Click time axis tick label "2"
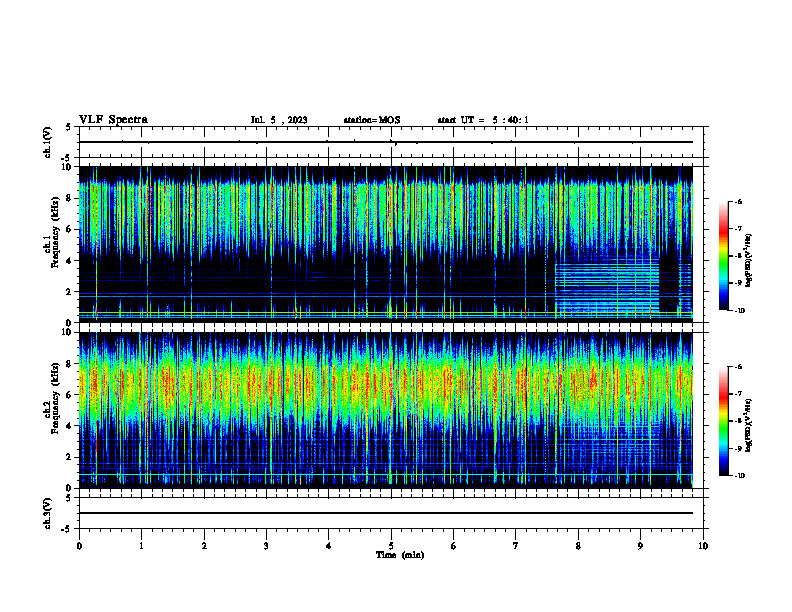The width and height of the screenshot is (792, 612). point(204,546)
